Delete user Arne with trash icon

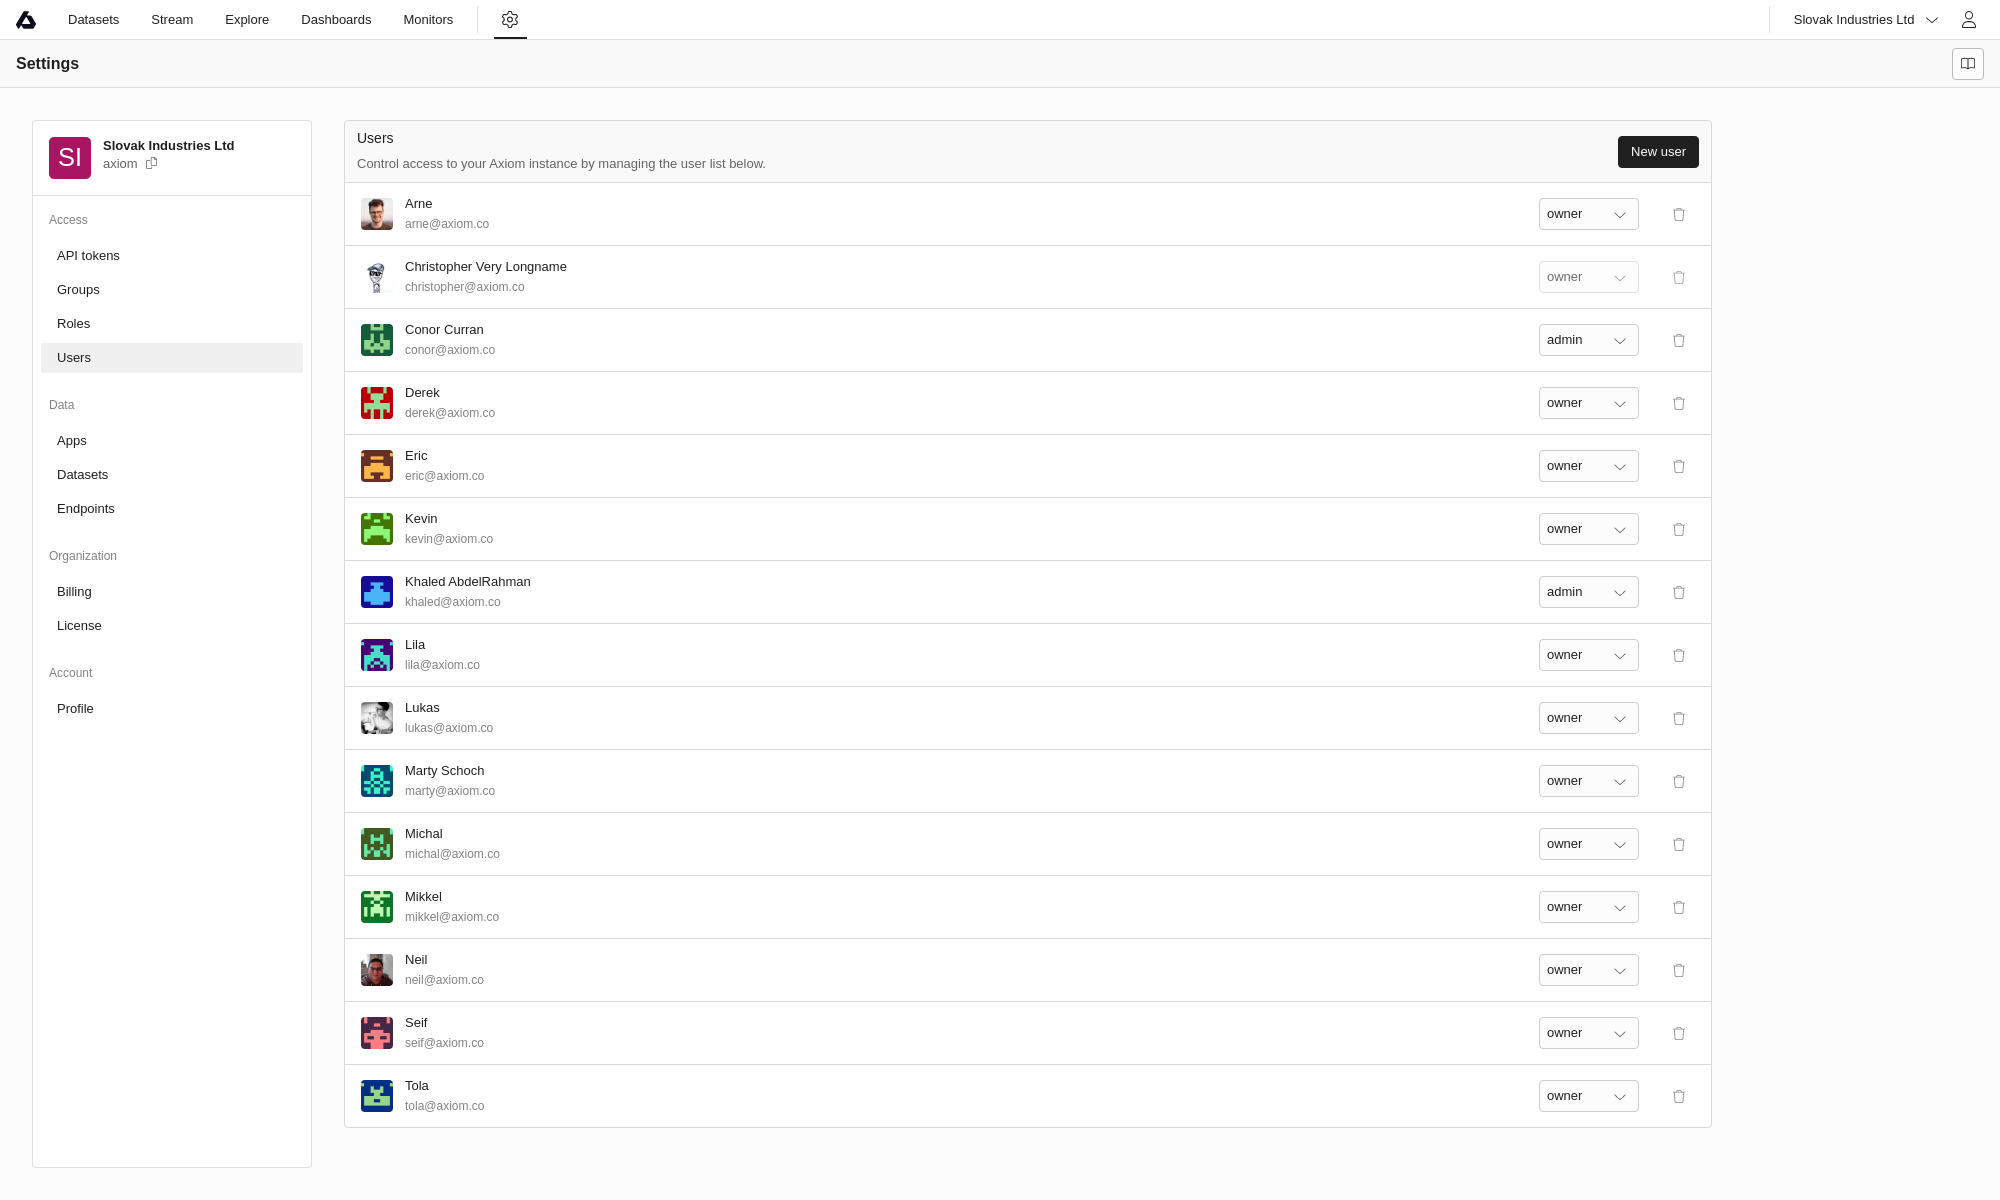(1679, 215)
